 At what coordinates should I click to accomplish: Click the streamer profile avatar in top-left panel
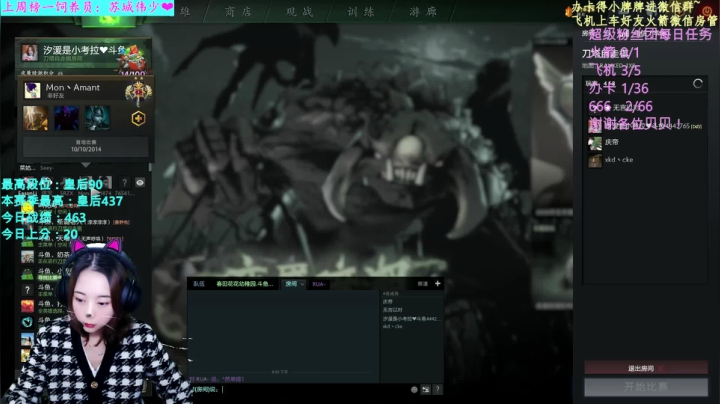pos(30,53)
